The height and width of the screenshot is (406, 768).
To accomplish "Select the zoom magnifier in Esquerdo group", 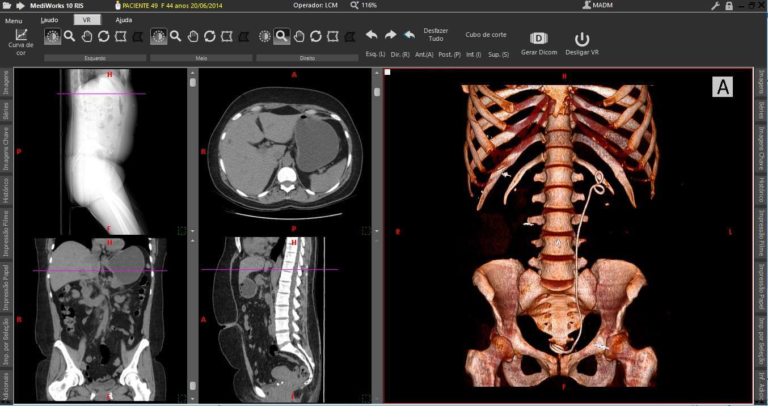I will click(x=70, y=36).
